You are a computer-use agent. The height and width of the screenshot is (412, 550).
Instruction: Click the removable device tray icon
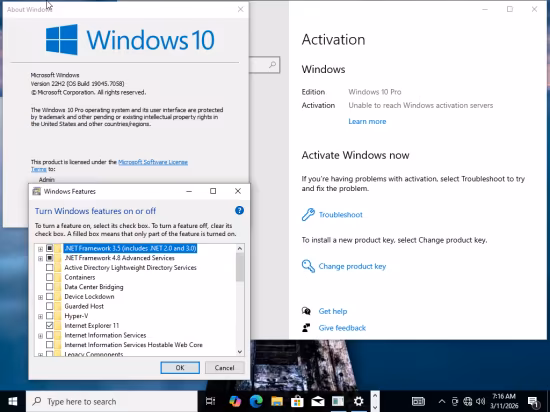[455, 401]
